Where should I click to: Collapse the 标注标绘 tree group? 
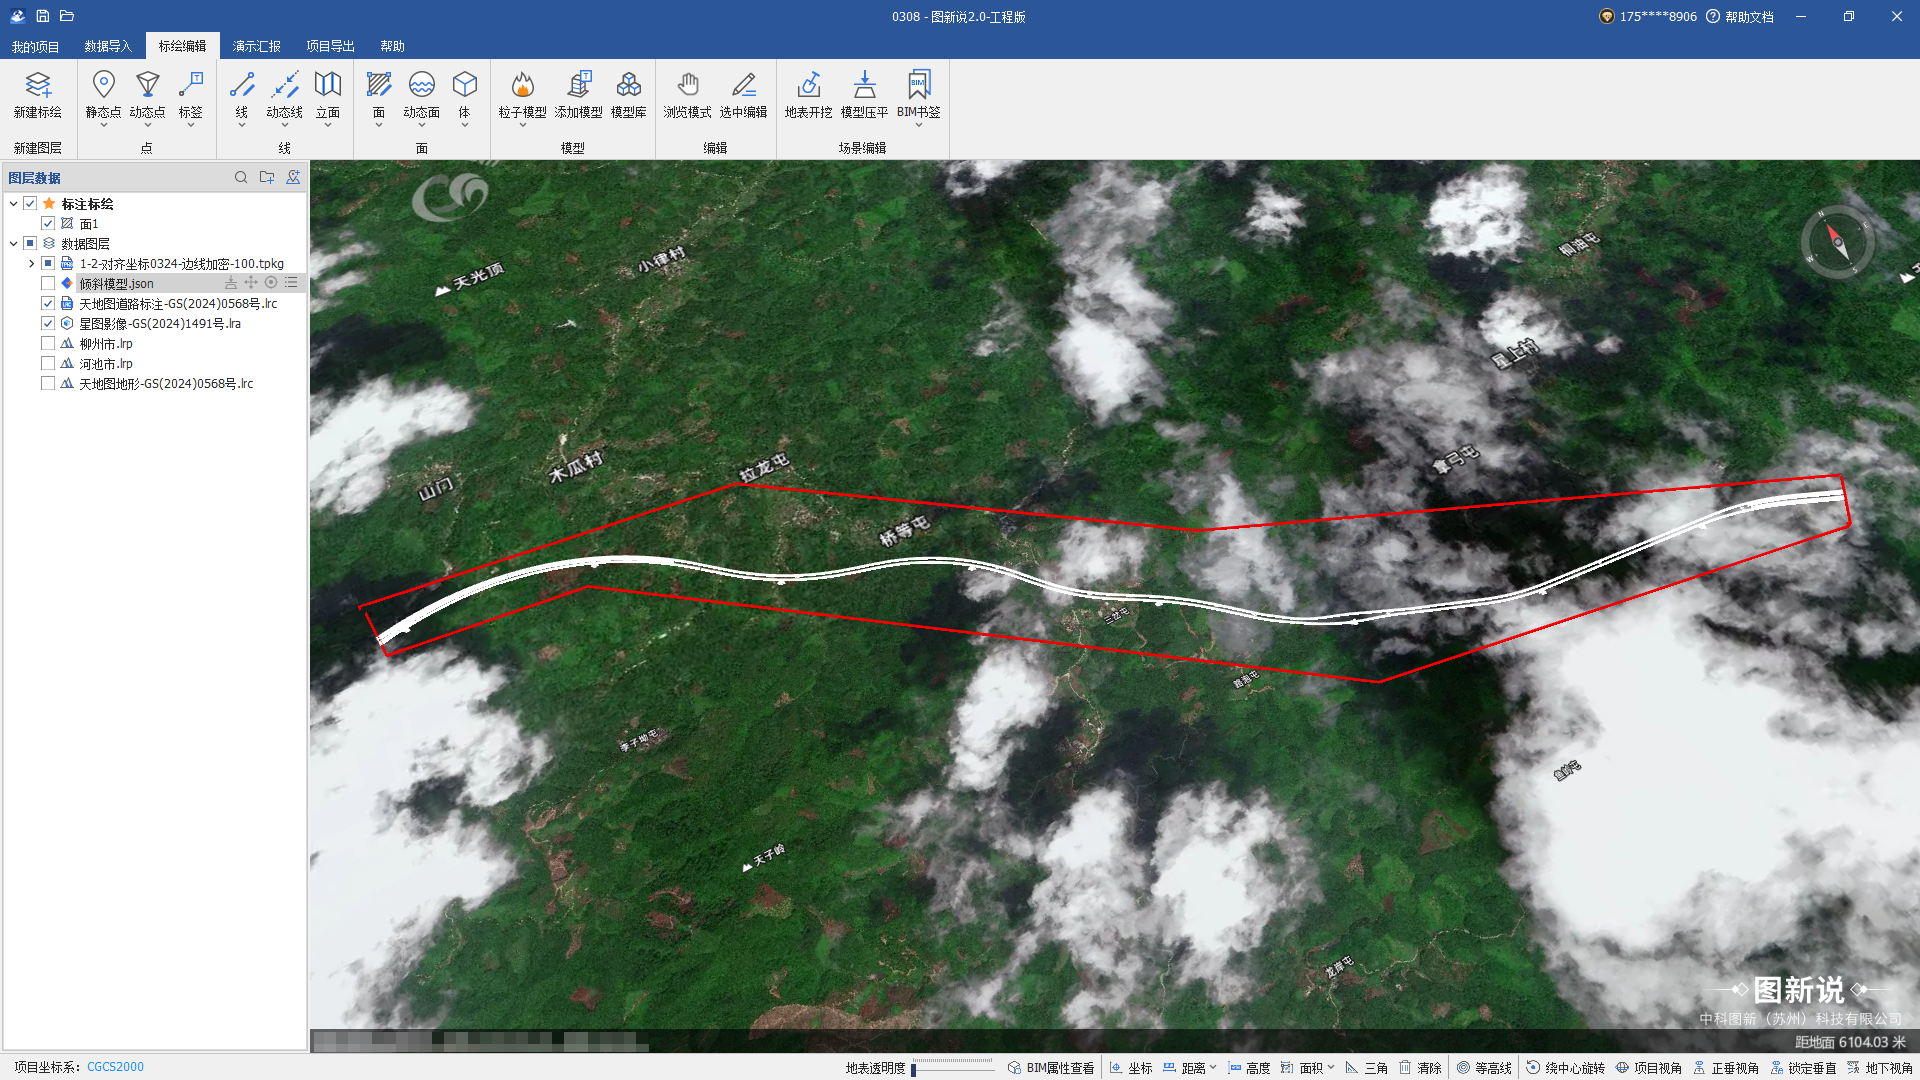coord(13,204)
